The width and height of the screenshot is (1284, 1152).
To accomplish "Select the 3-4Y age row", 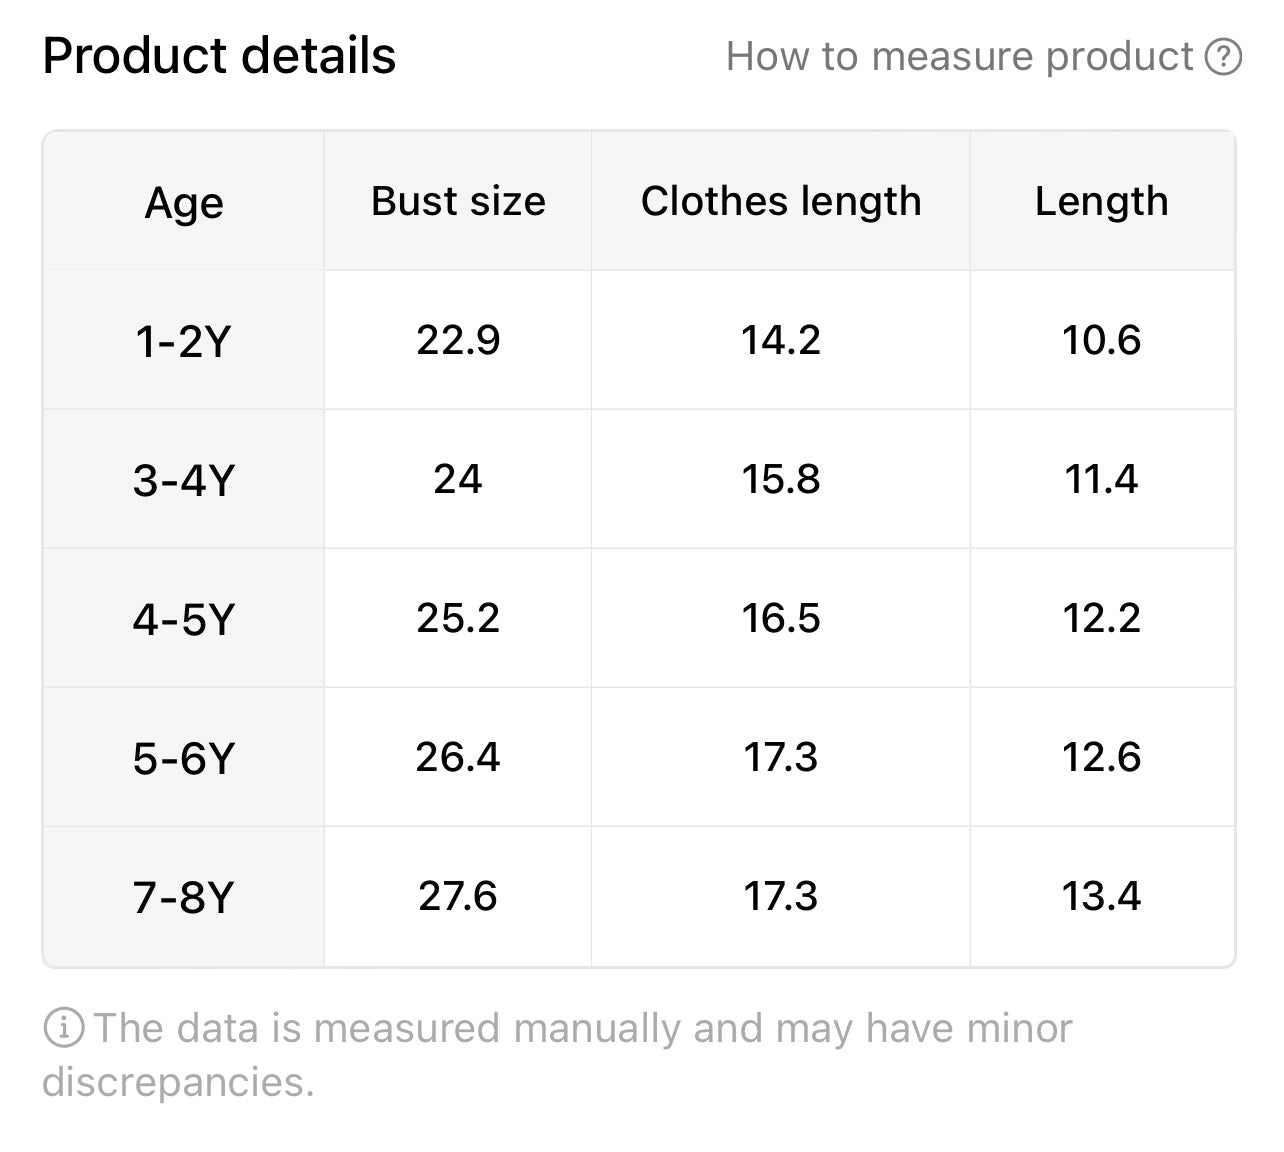I will point(639,479).
